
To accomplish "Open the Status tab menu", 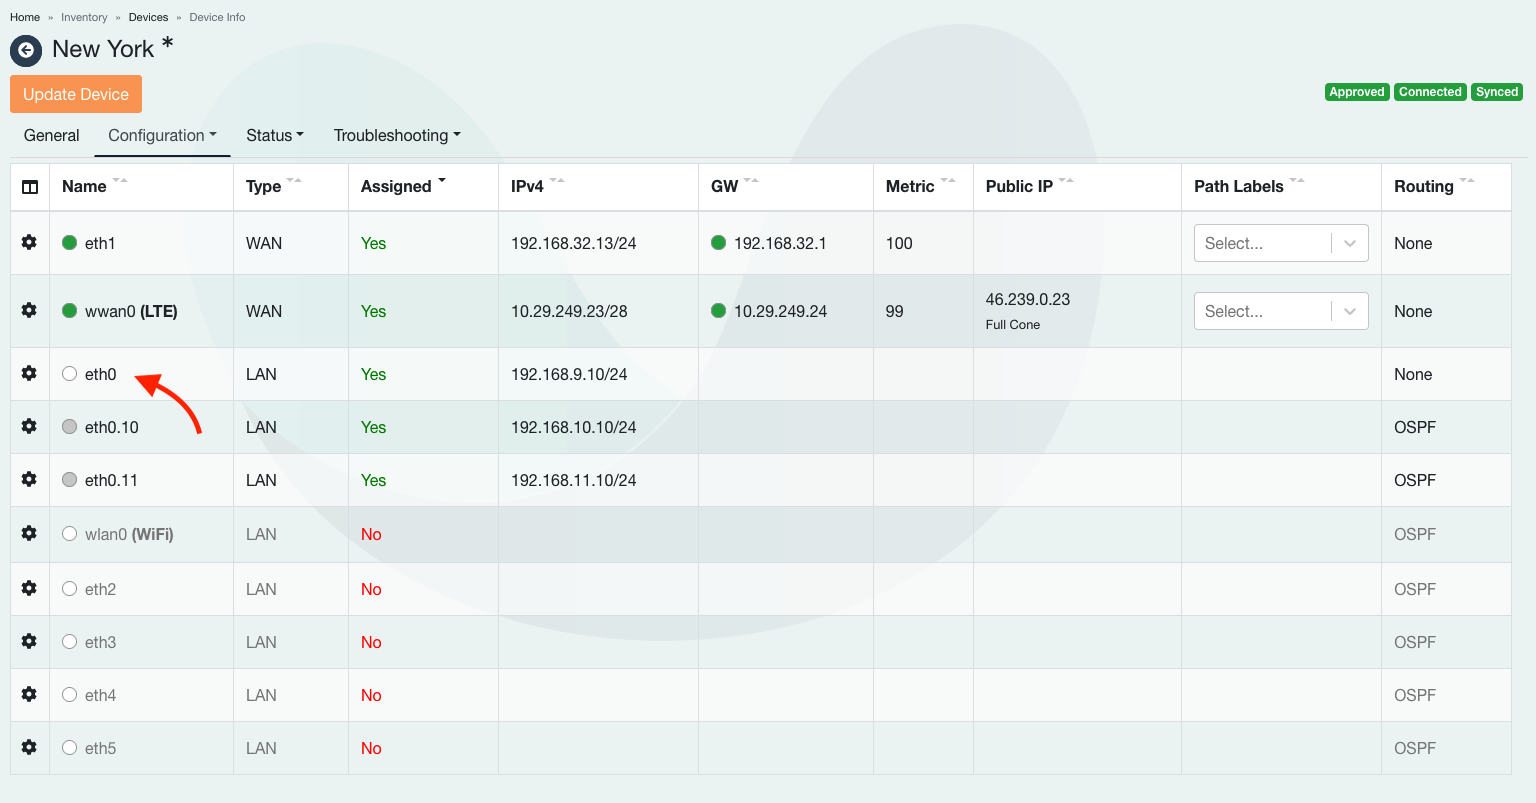I will click(274, 135).
